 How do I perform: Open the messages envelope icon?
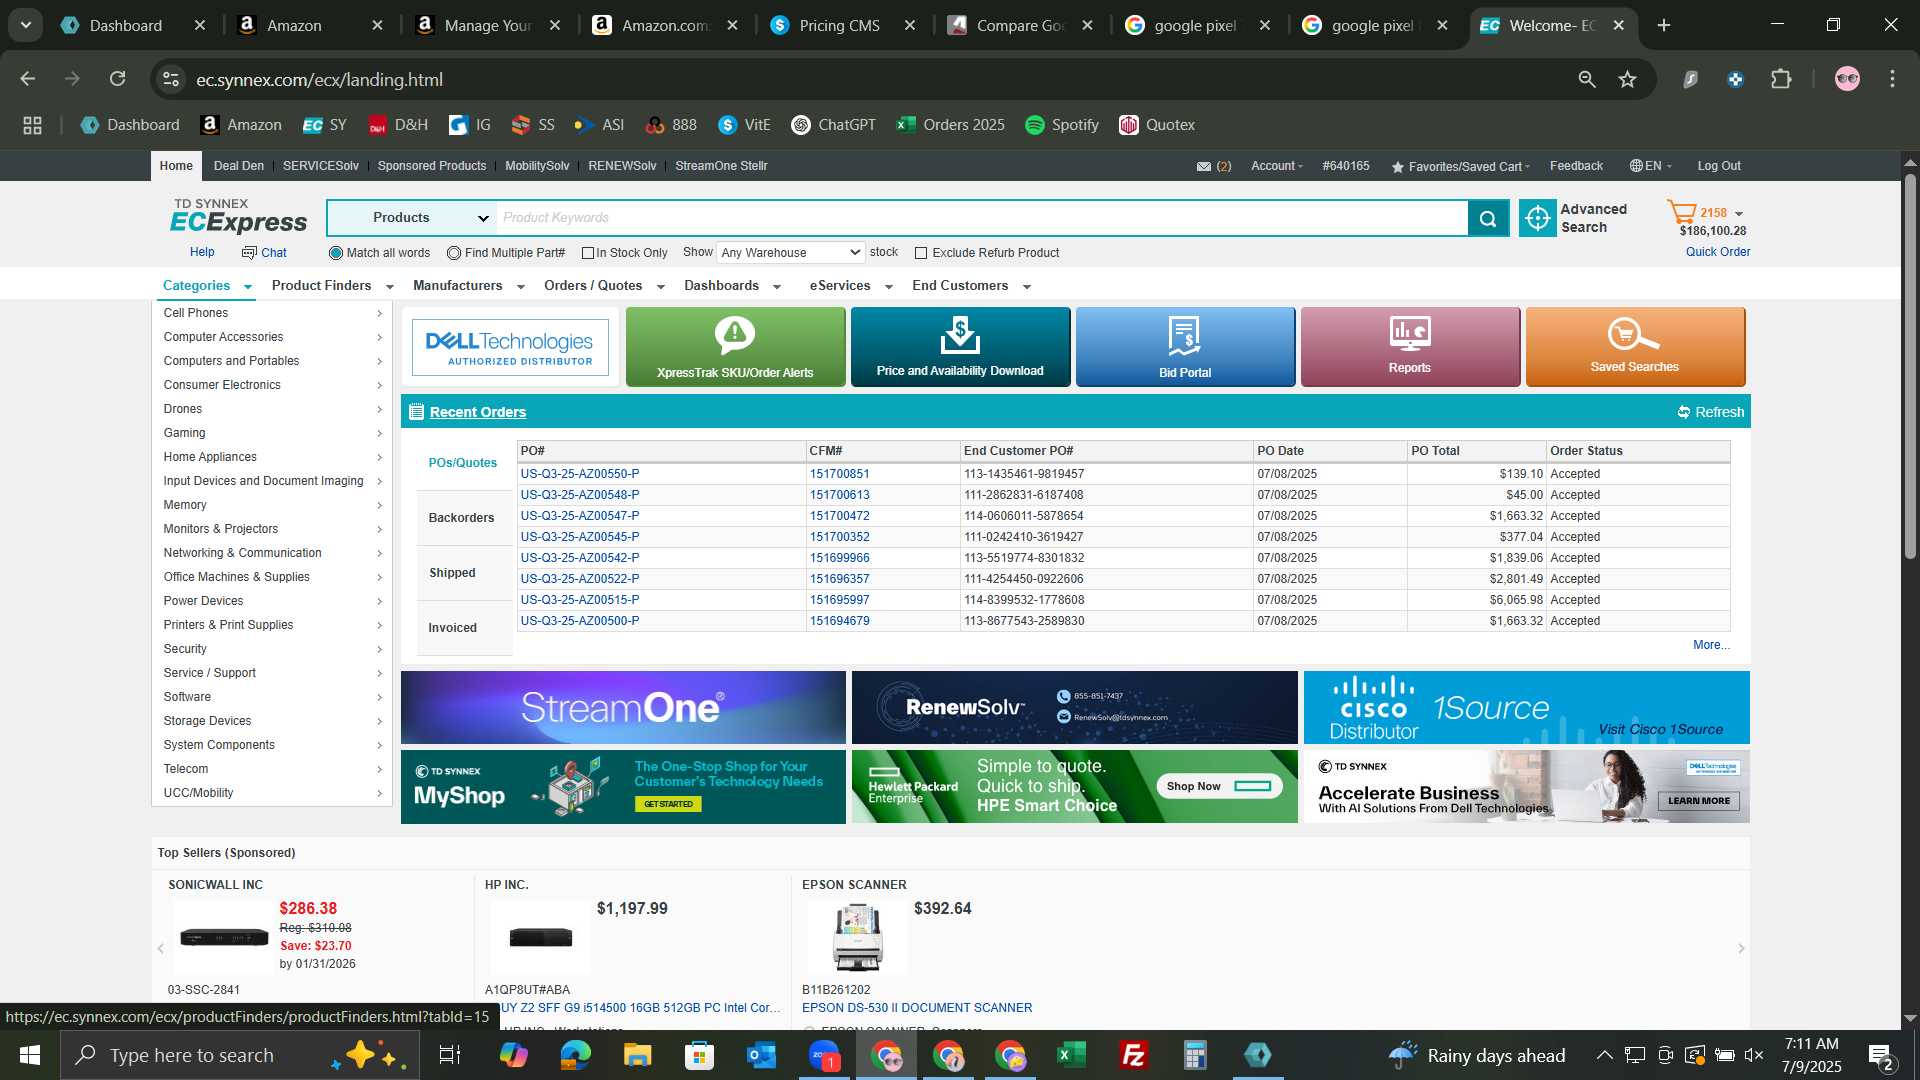pos(1204,166)
